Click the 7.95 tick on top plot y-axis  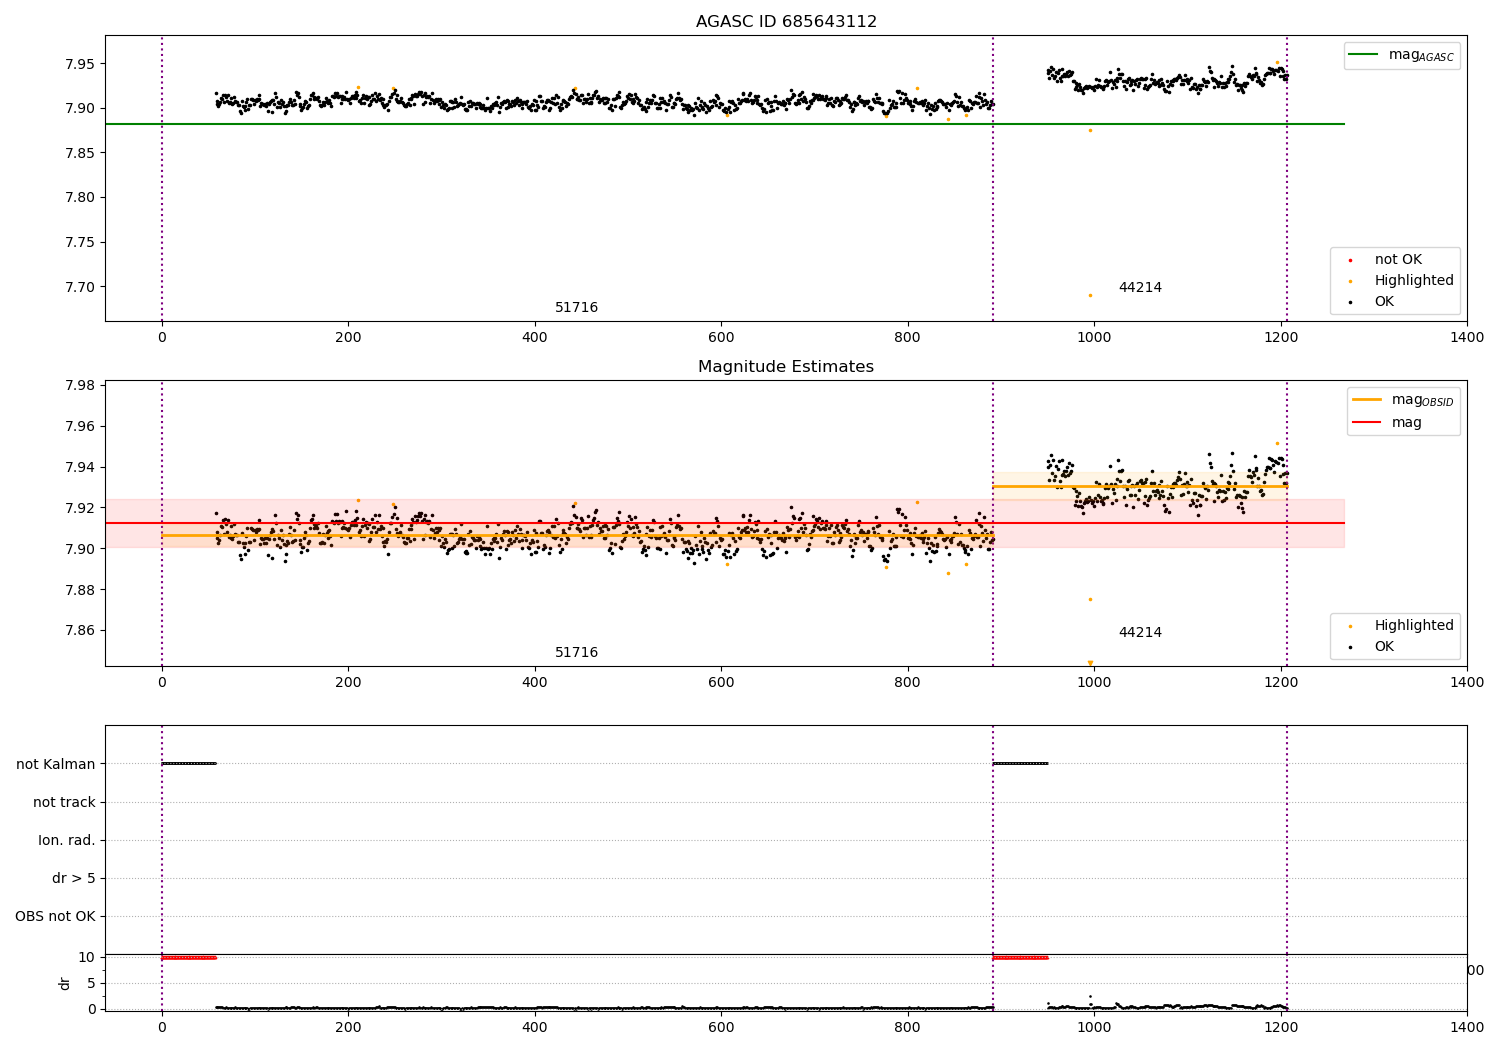(x=79, y=64)
